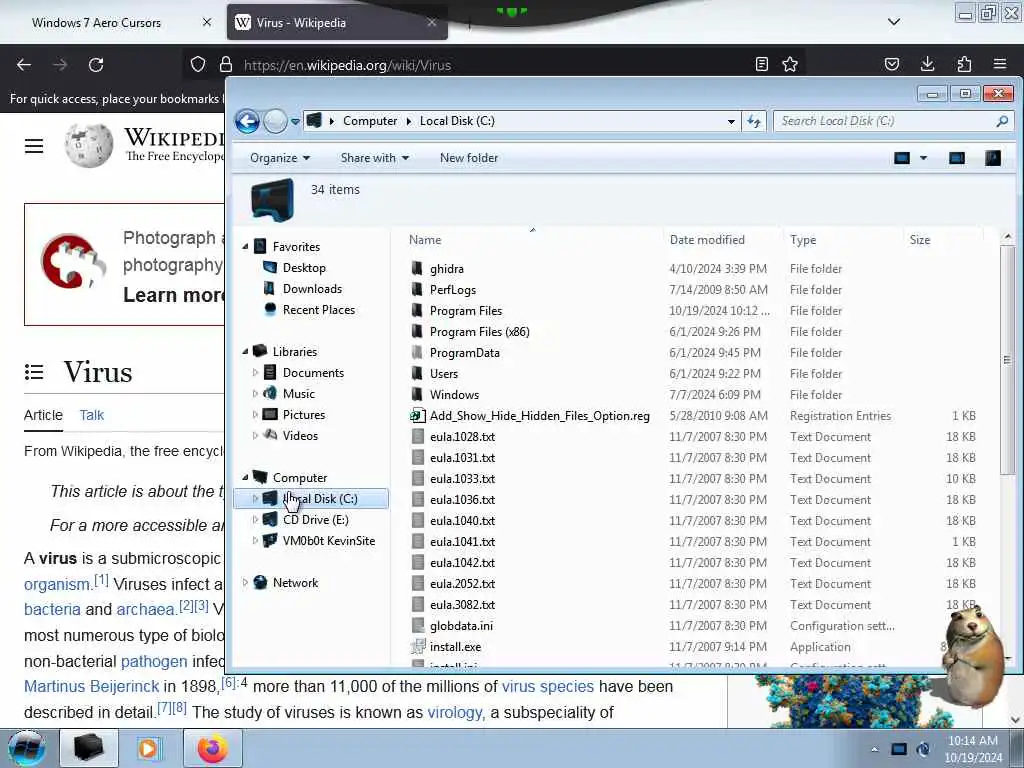Click the Firefox back button
The width and height of the screenshot is (1024, 768).
point(24,65)
